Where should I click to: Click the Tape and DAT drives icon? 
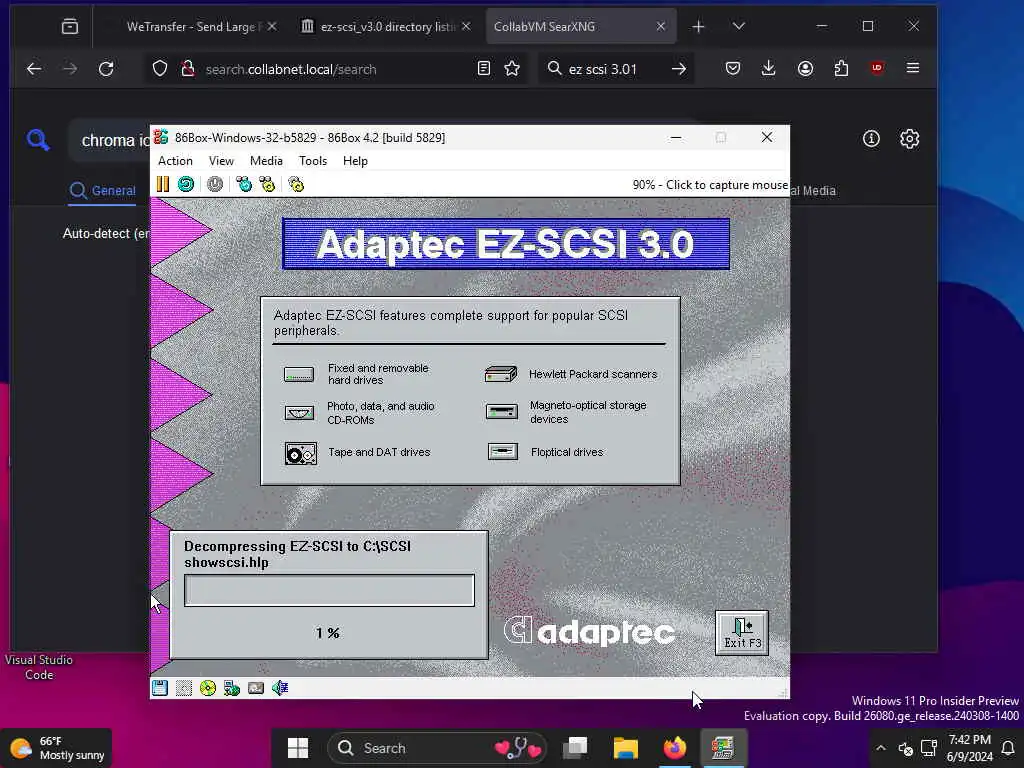click(x=300, y=453)
